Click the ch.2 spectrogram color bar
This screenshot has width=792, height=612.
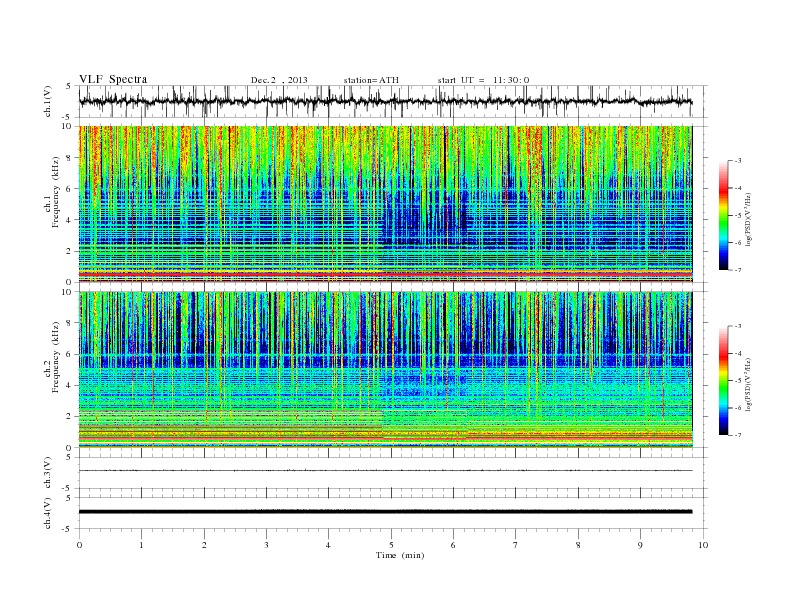point(723,380)
